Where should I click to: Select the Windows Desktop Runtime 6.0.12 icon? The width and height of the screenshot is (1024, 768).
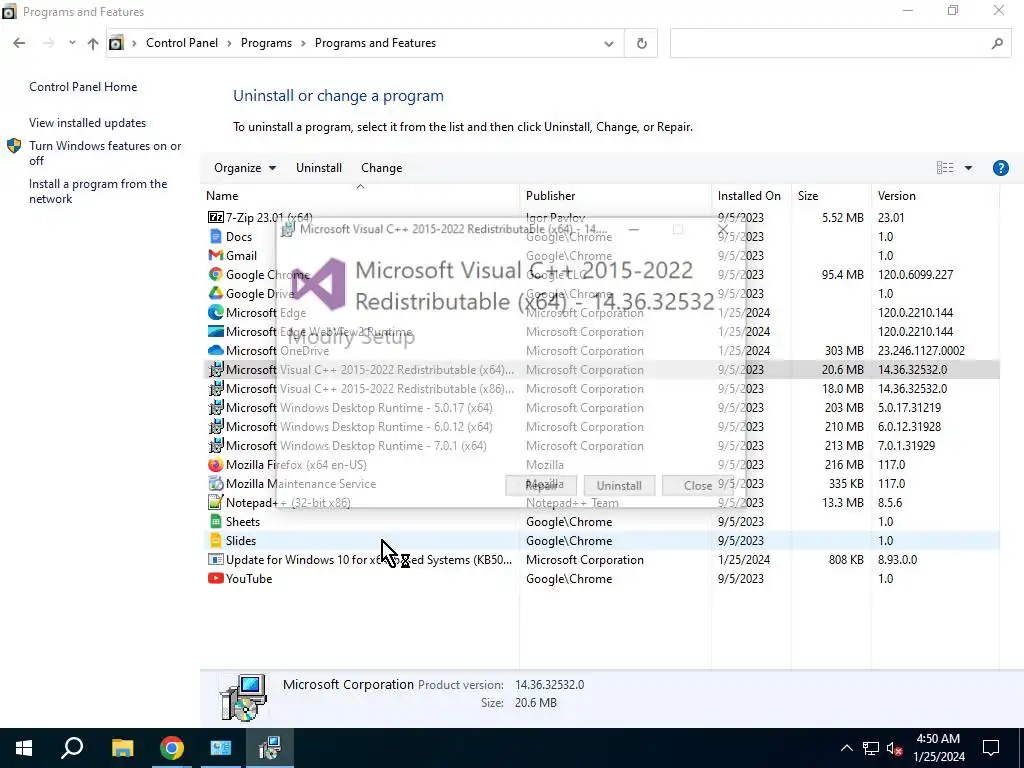click(x=216, y=426)
